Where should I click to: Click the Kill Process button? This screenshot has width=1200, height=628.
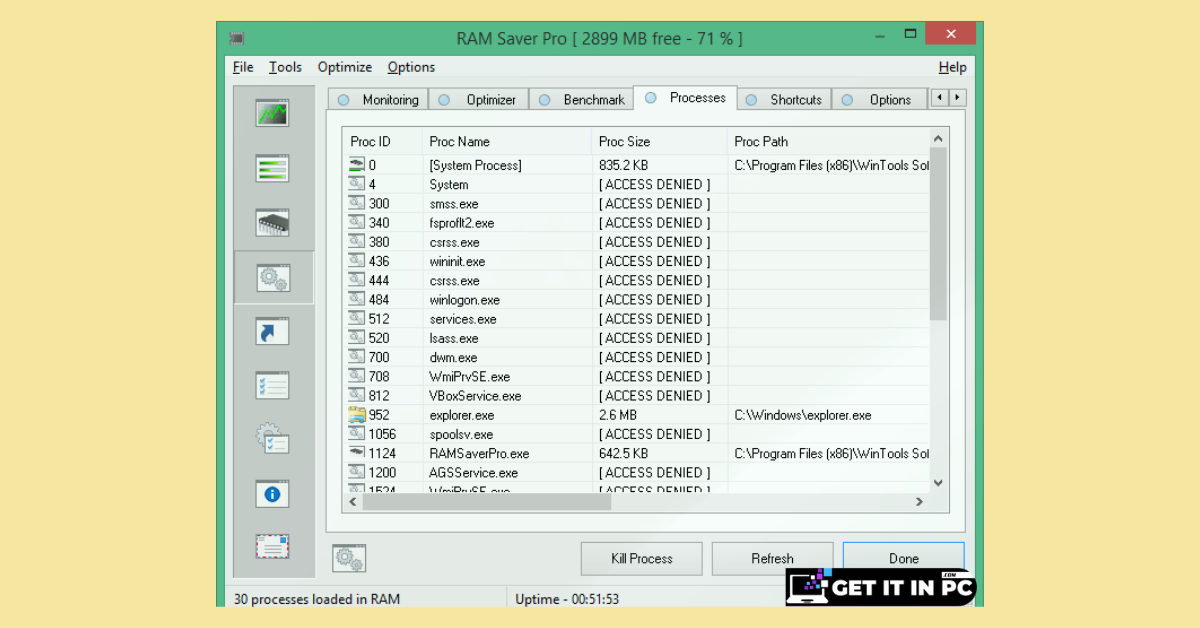click(642, 558)
